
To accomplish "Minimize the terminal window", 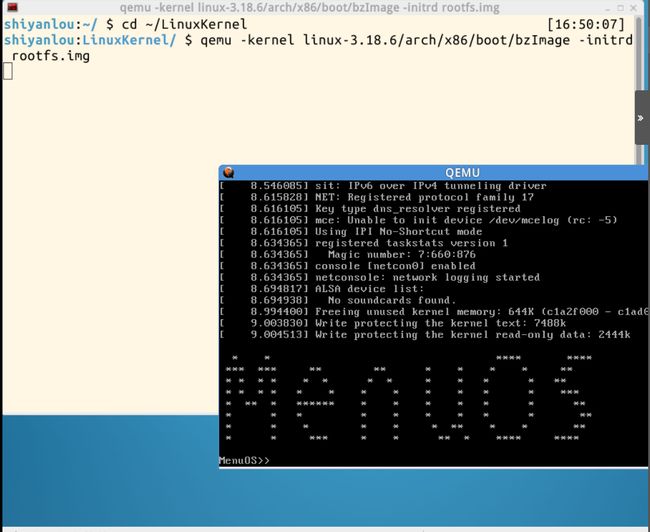I will pos(608,8).
